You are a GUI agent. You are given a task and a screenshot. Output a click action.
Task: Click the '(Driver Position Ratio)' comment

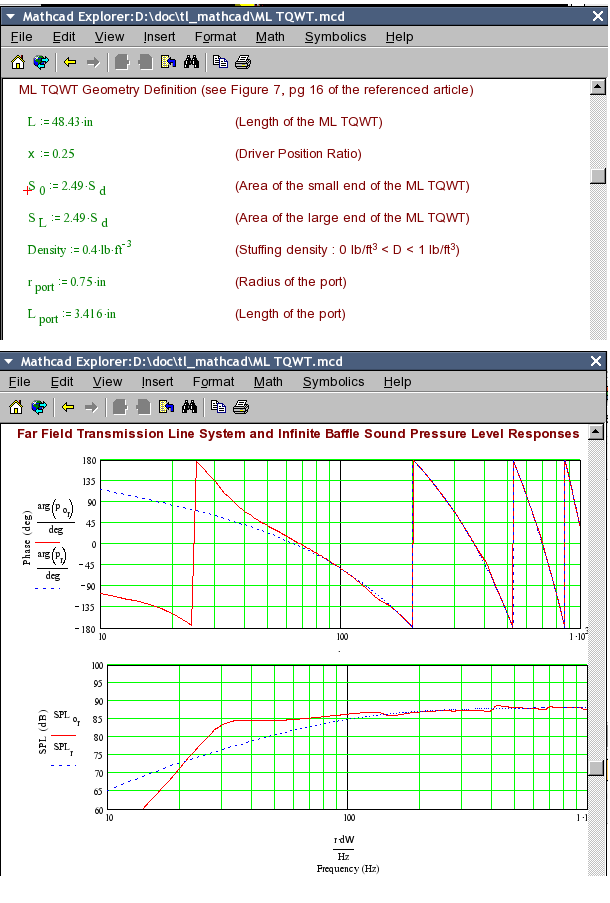[x=298, y=154]
